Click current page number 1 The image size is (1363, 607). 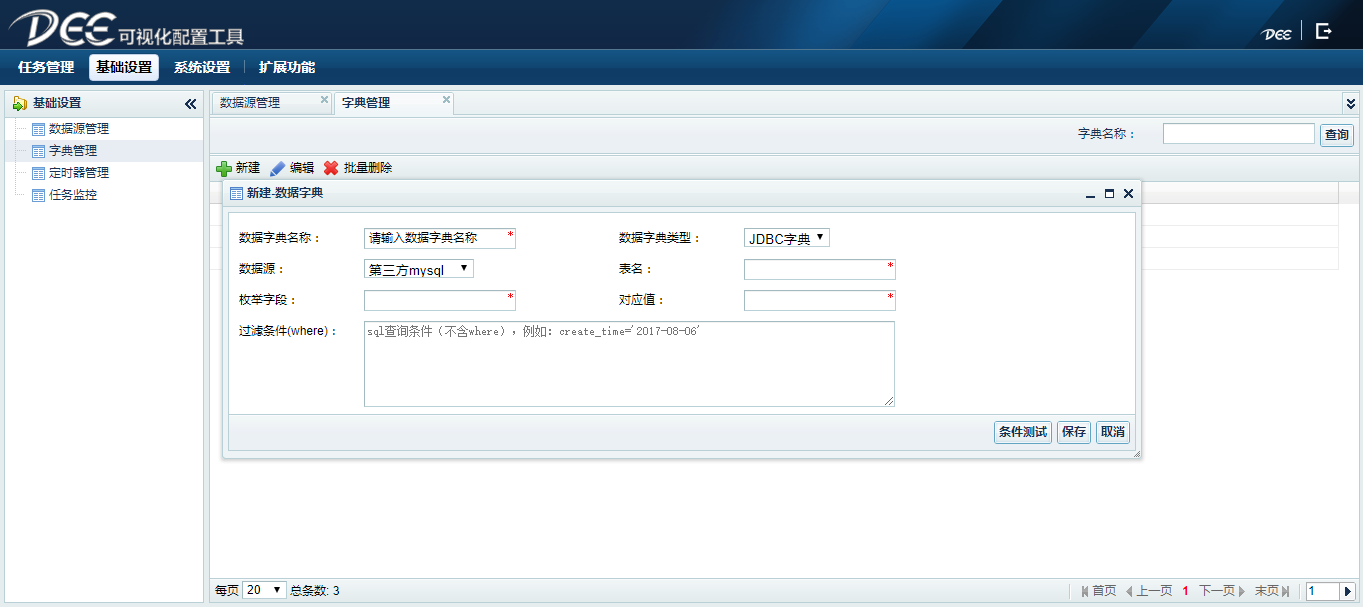click(1186, 591)
